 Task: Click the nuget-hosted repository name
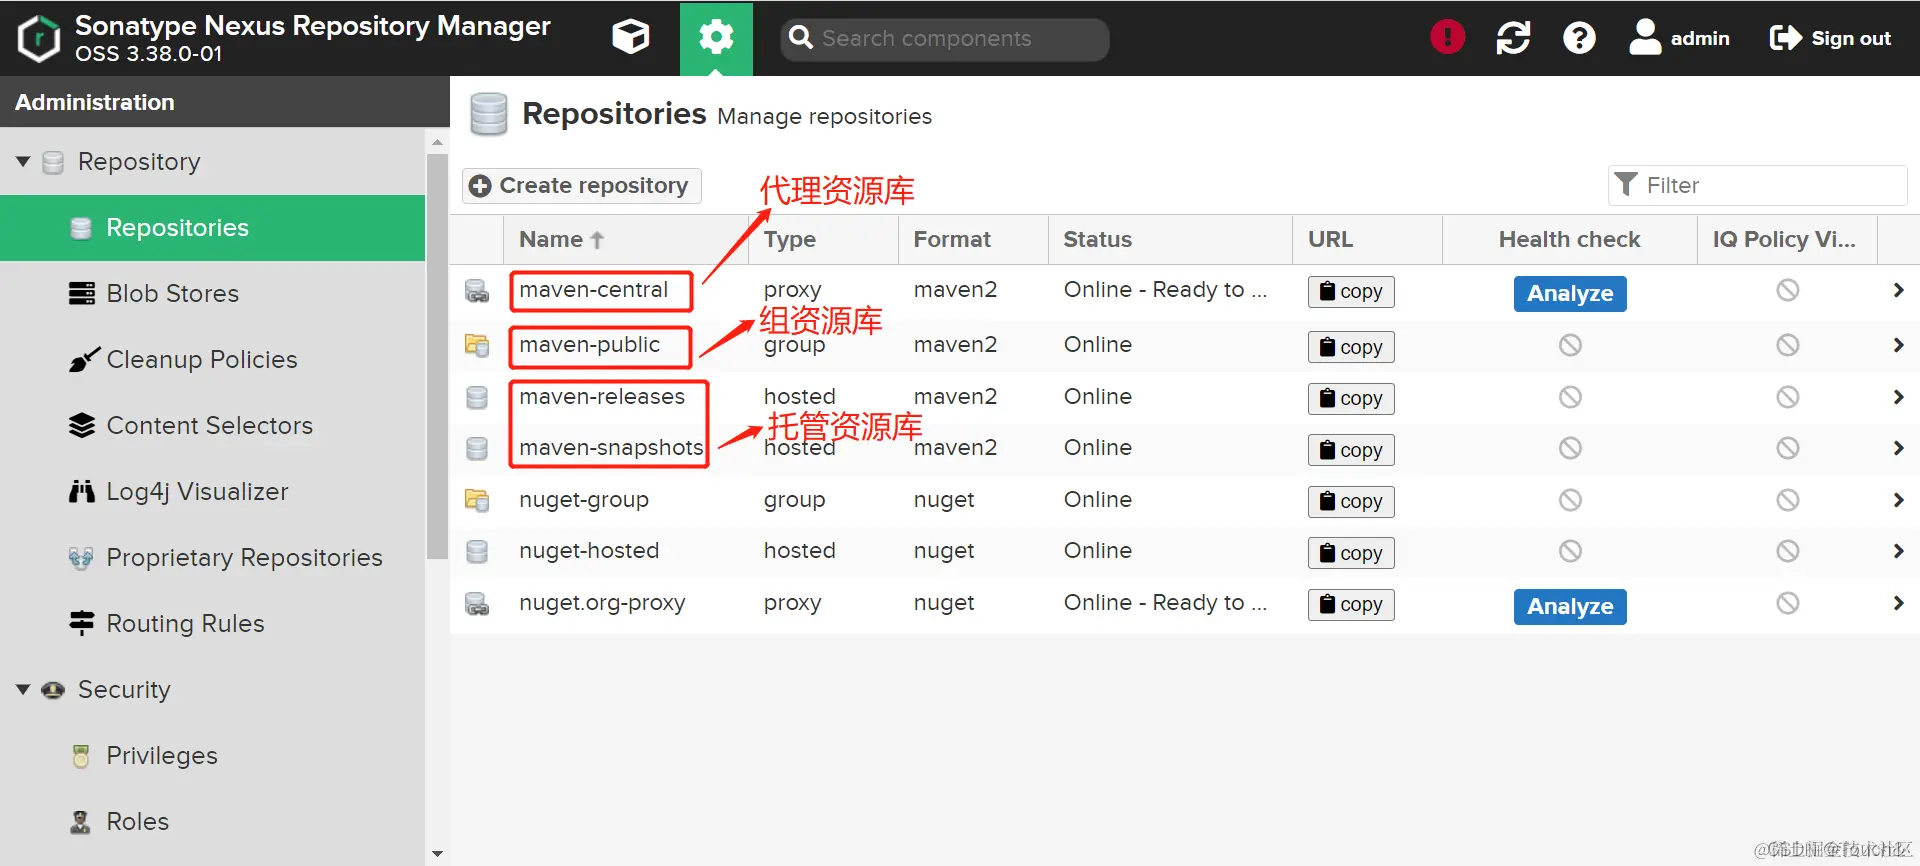click(589, 551)
